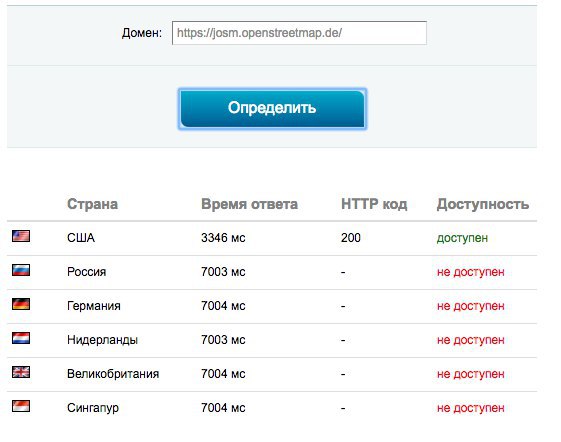Focus the Домен input field

coord(299,33)
